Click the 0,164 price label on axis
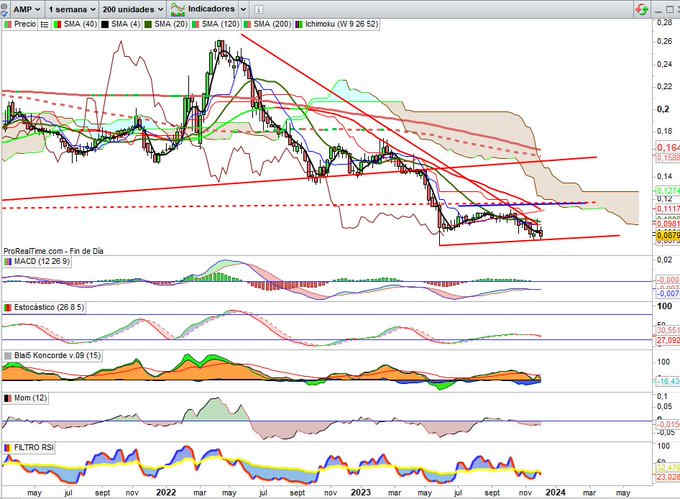Image resolution: width=680 pixels, height=499 pixels. (x=668, y=148)
